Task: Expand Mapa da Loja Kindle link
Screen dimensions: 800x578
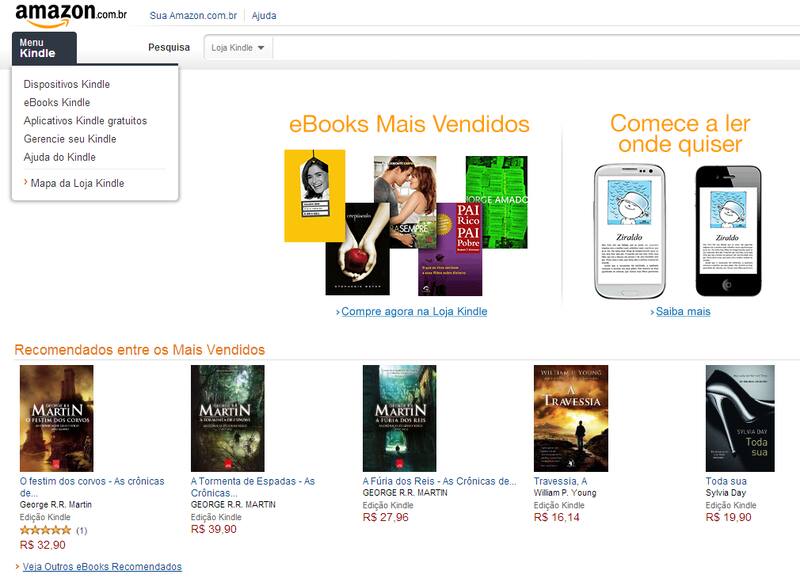Action: point(77,183)
